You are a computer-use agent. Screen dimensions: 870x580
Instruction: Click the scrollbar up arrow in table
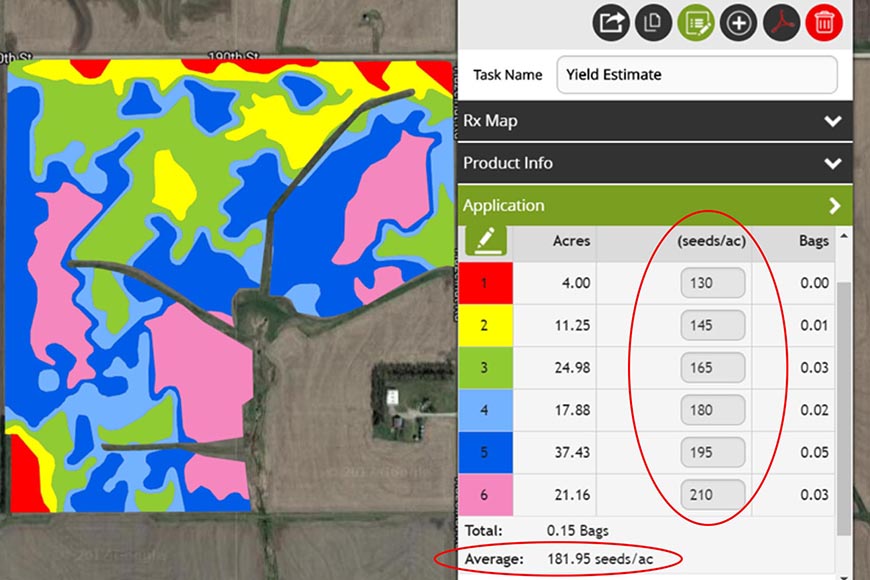[845, 238]
